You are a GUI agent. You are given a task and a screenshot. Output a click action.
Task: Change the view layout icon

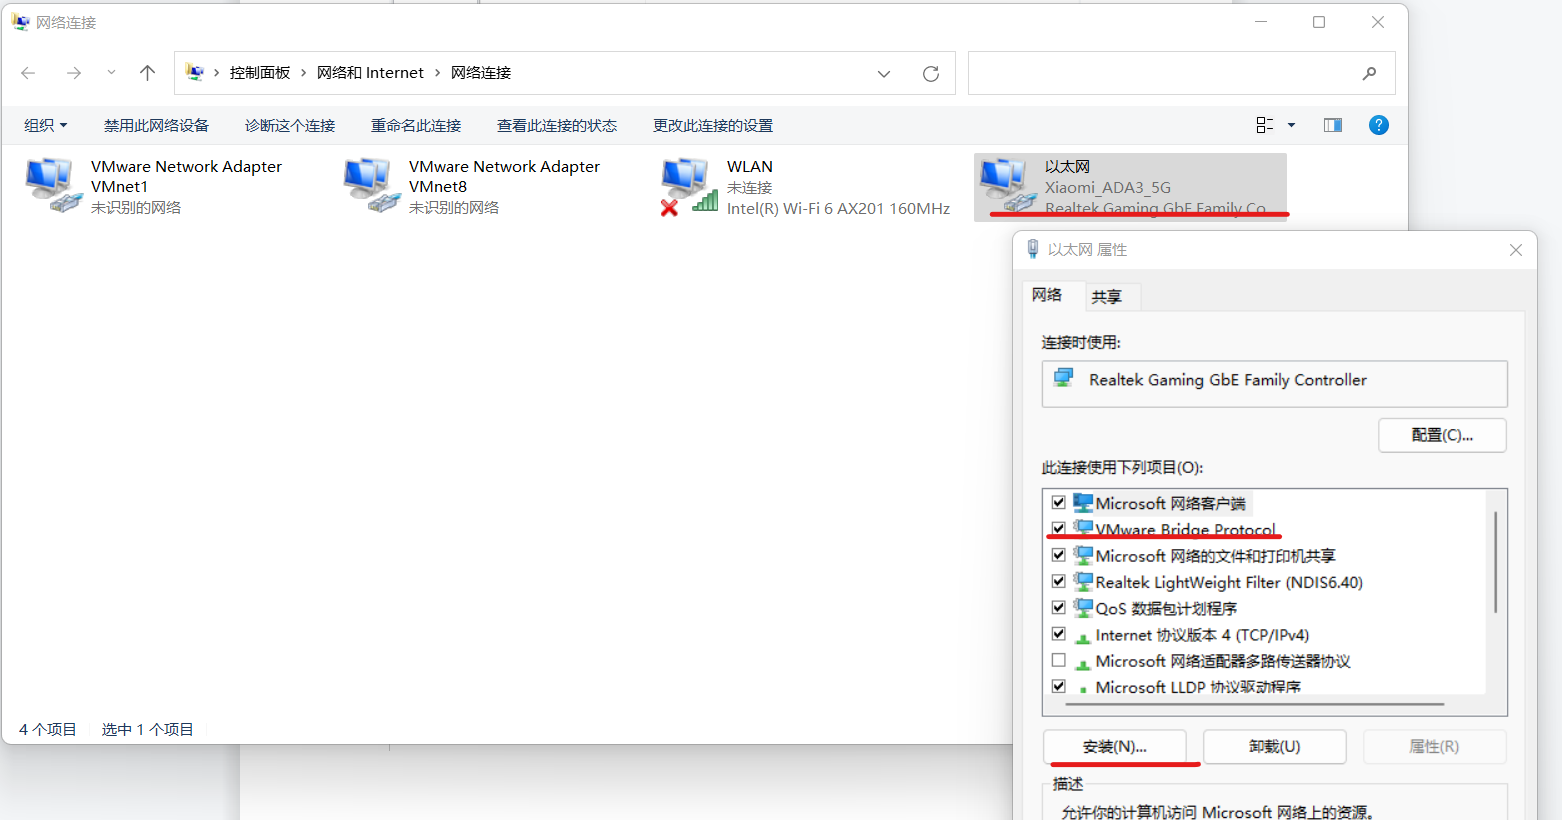pos(1265,125)
